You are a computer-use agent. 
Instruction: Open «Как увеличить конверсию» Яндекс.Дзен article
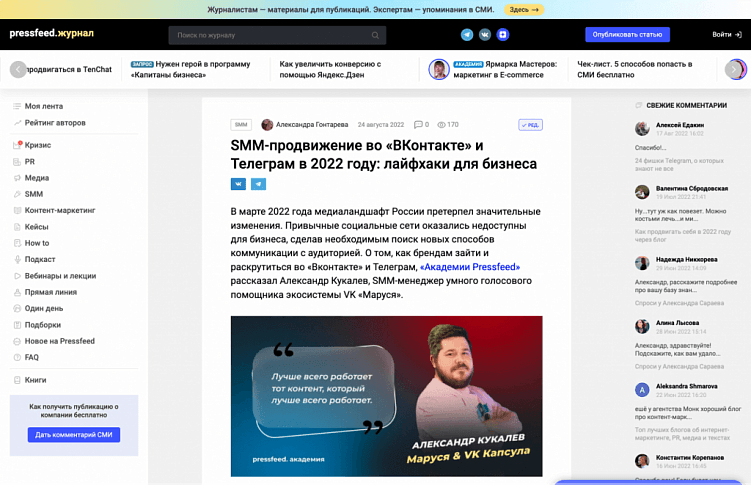pyautogui.click(x=330, y=69)
